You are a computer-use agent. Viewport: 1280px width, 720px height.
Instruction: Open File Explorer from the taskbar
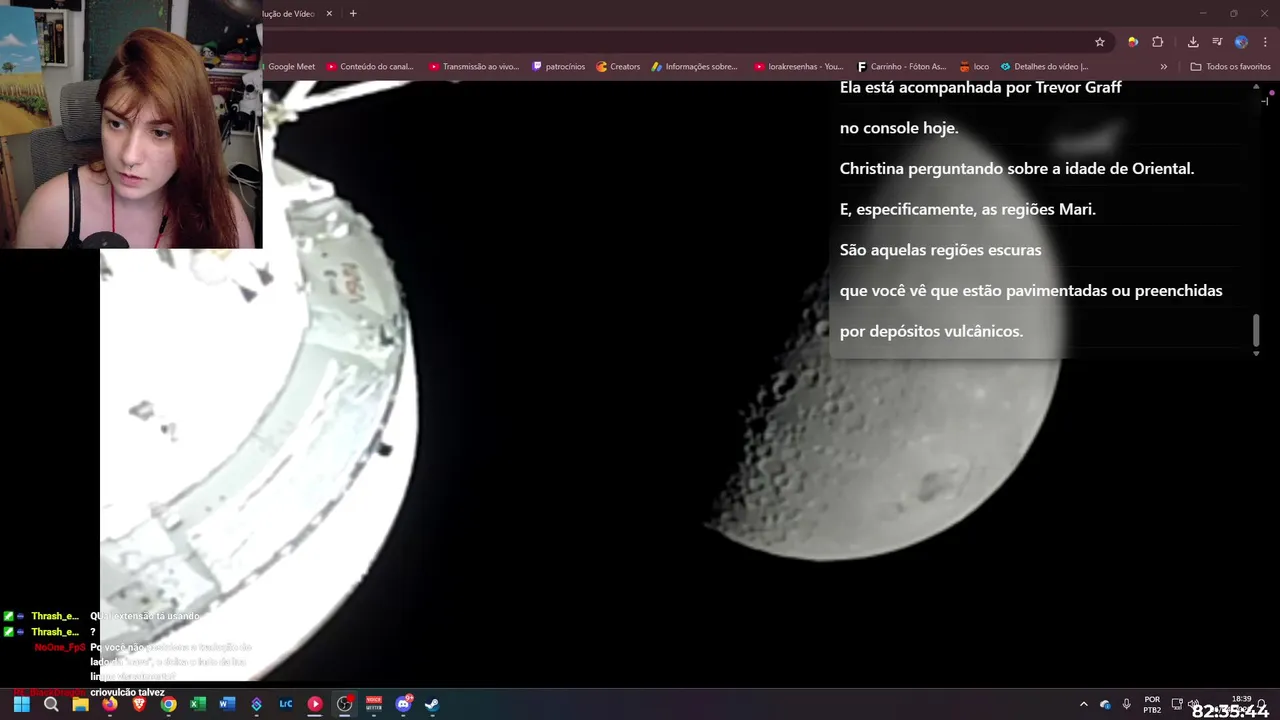(x=80, y=704)
